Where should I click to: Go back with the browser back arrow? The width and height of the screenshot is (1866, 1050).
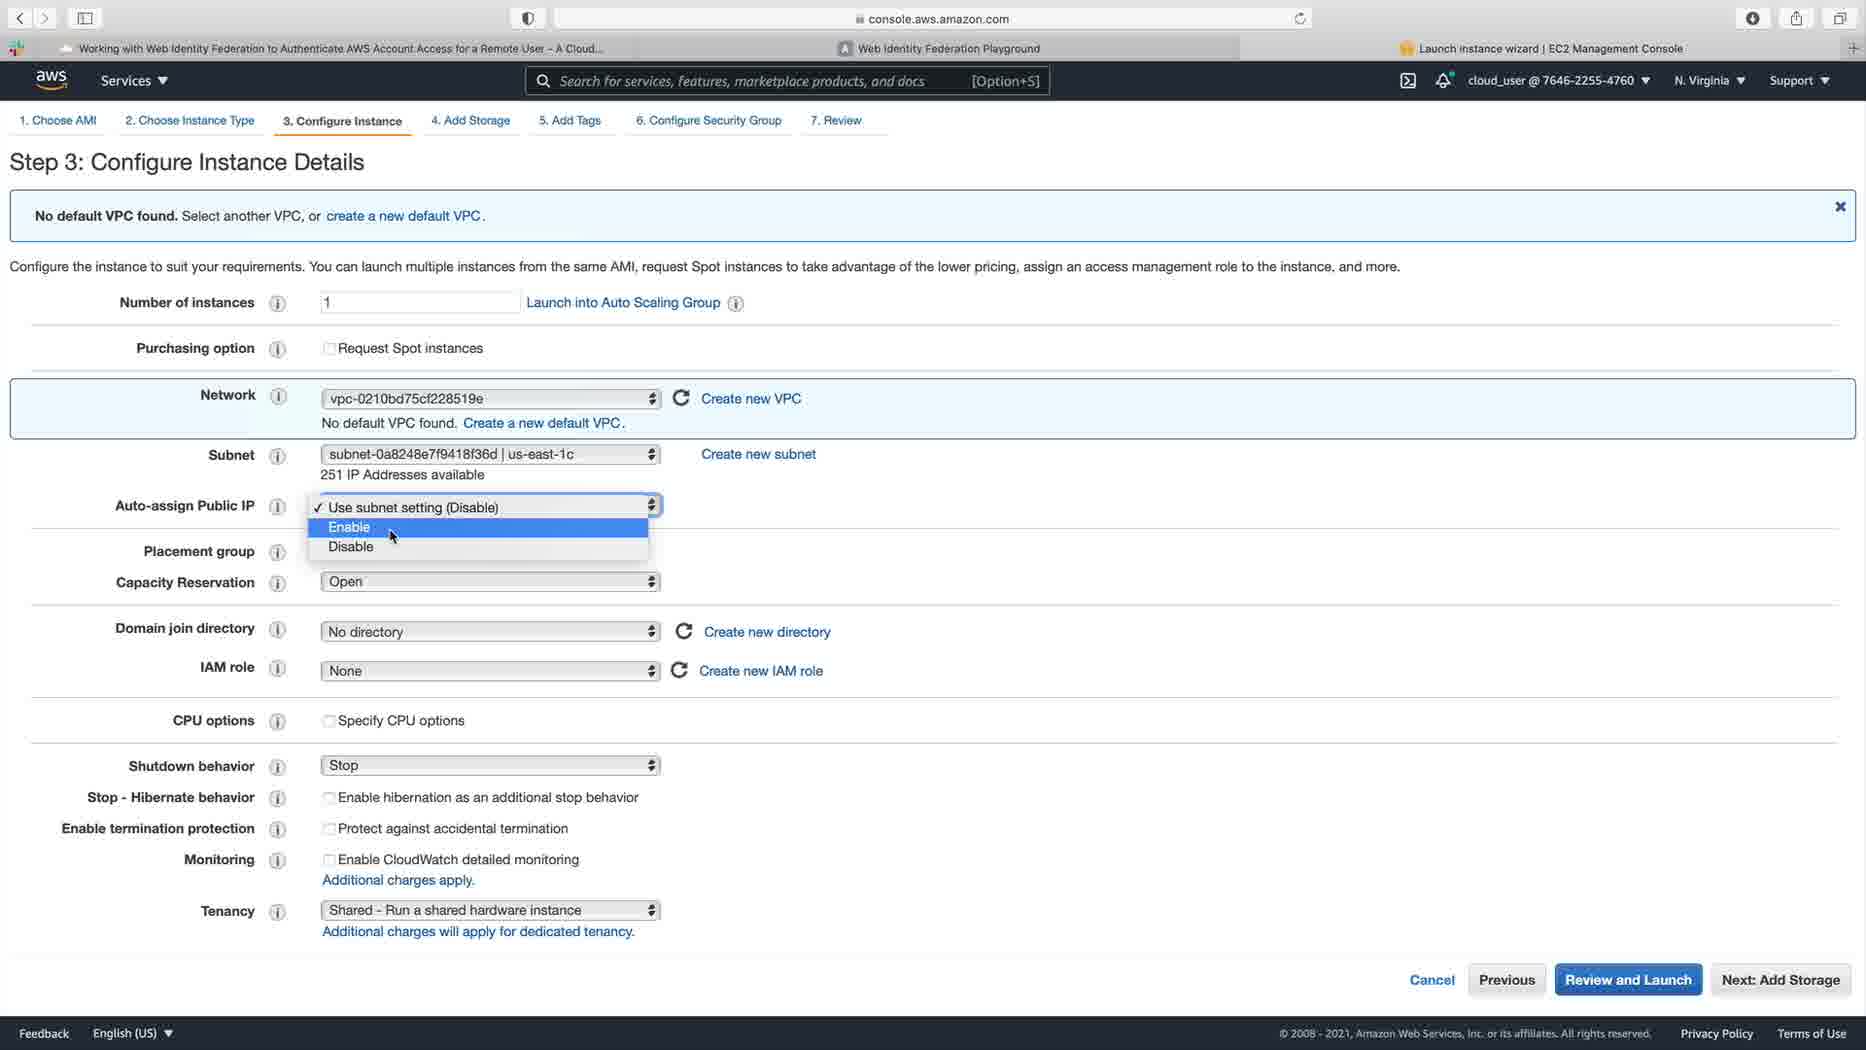click(x=20, y=18)
